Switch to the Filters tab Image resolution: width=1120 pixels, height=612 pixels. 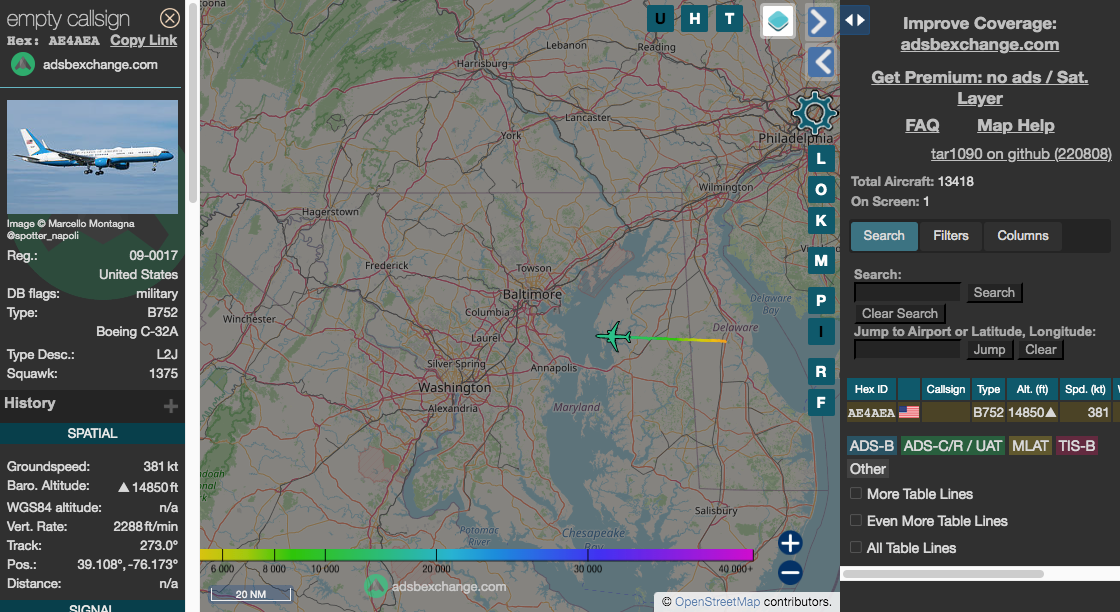pyautogui.click(x=951, y=236)
